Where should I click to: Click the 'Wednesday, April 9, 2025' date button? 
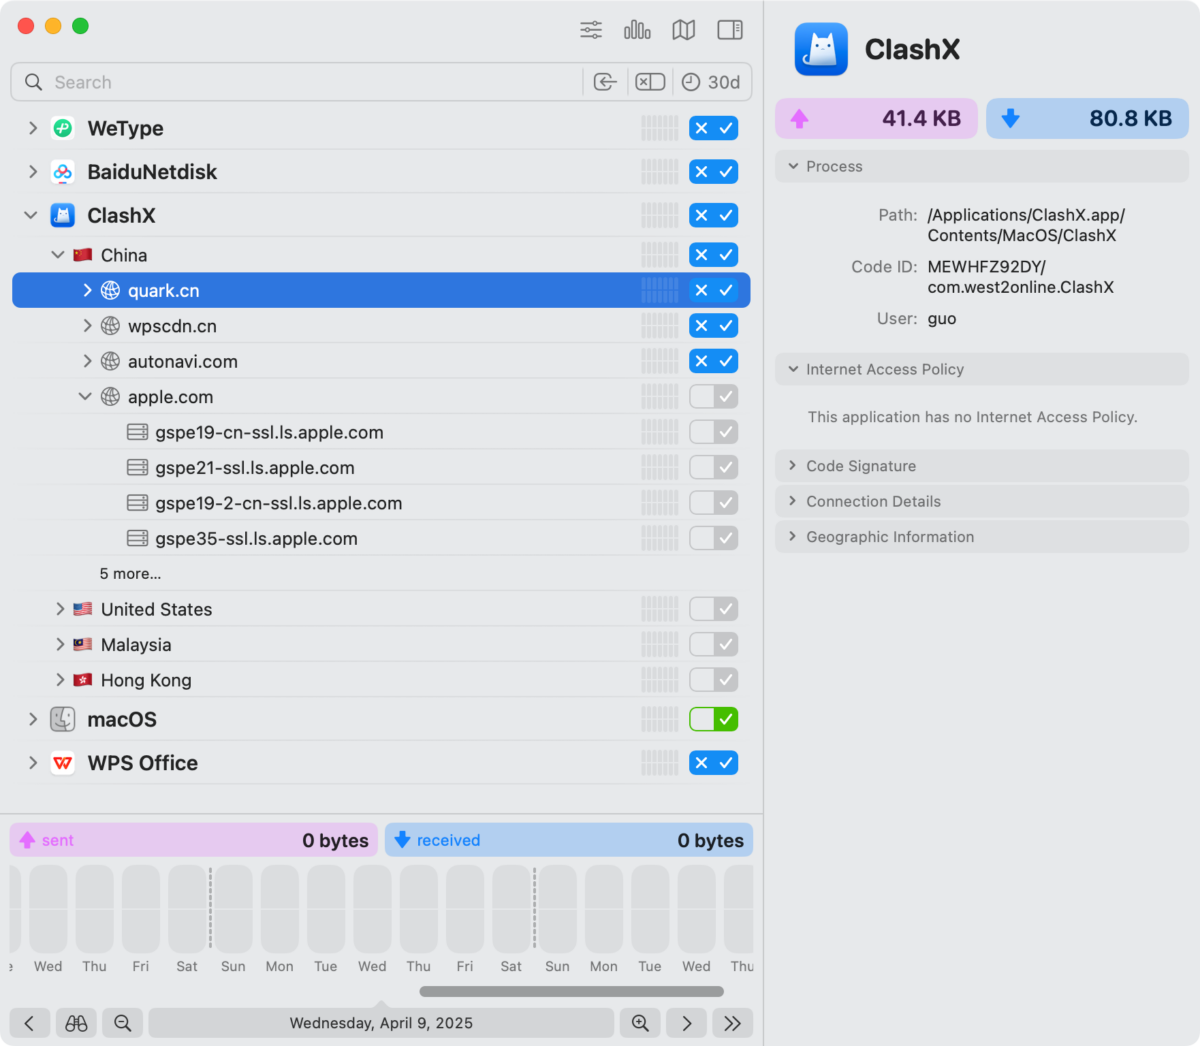tap(381, 1023)
